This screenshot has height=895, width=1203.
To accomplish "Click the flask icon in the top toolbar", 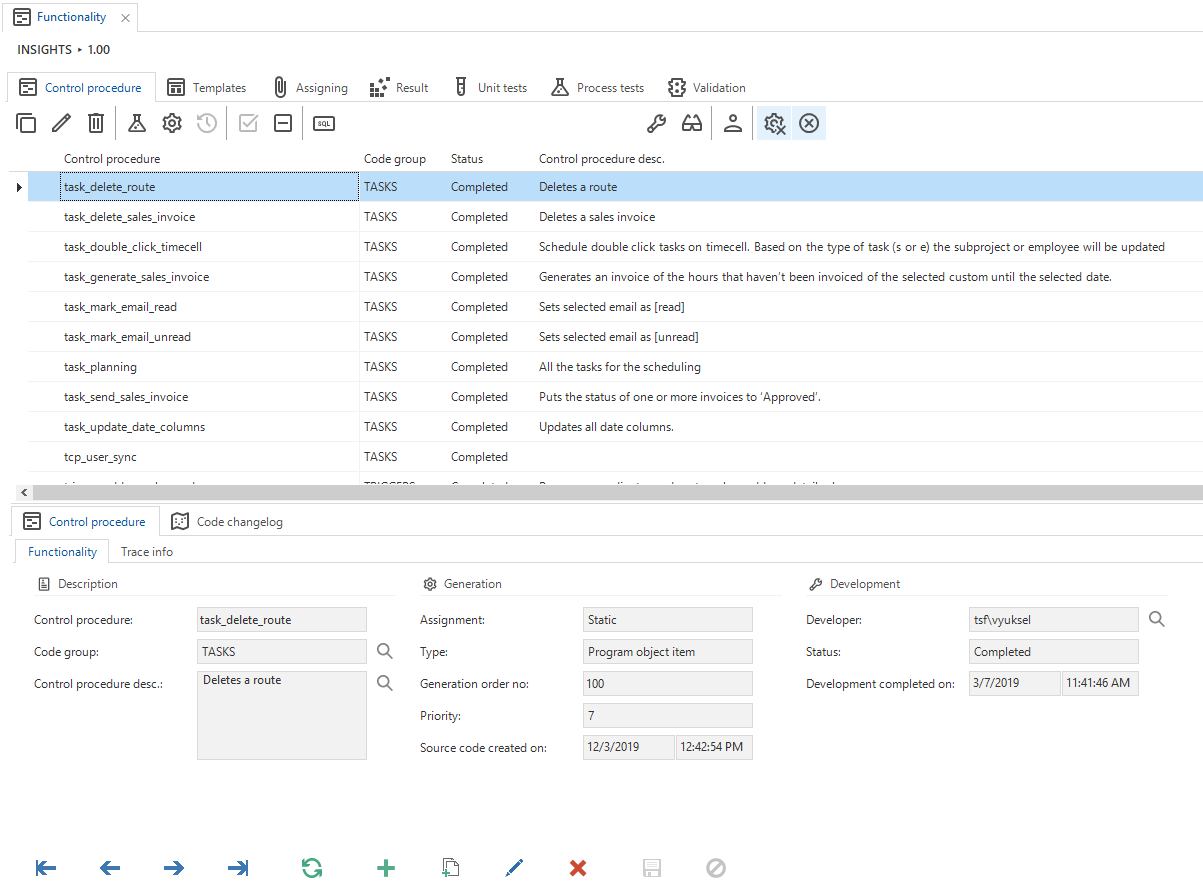I will point(137,123).
